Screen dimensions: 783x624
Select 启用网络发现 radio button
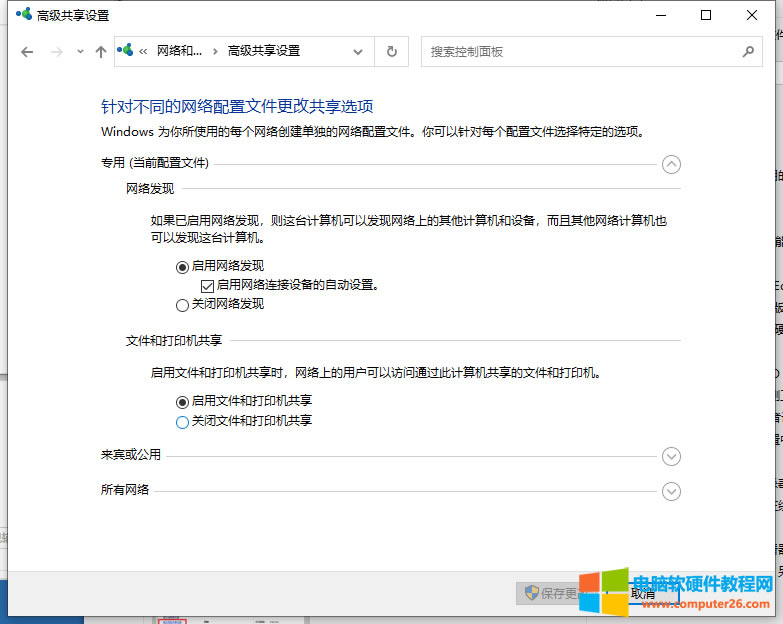182,266
